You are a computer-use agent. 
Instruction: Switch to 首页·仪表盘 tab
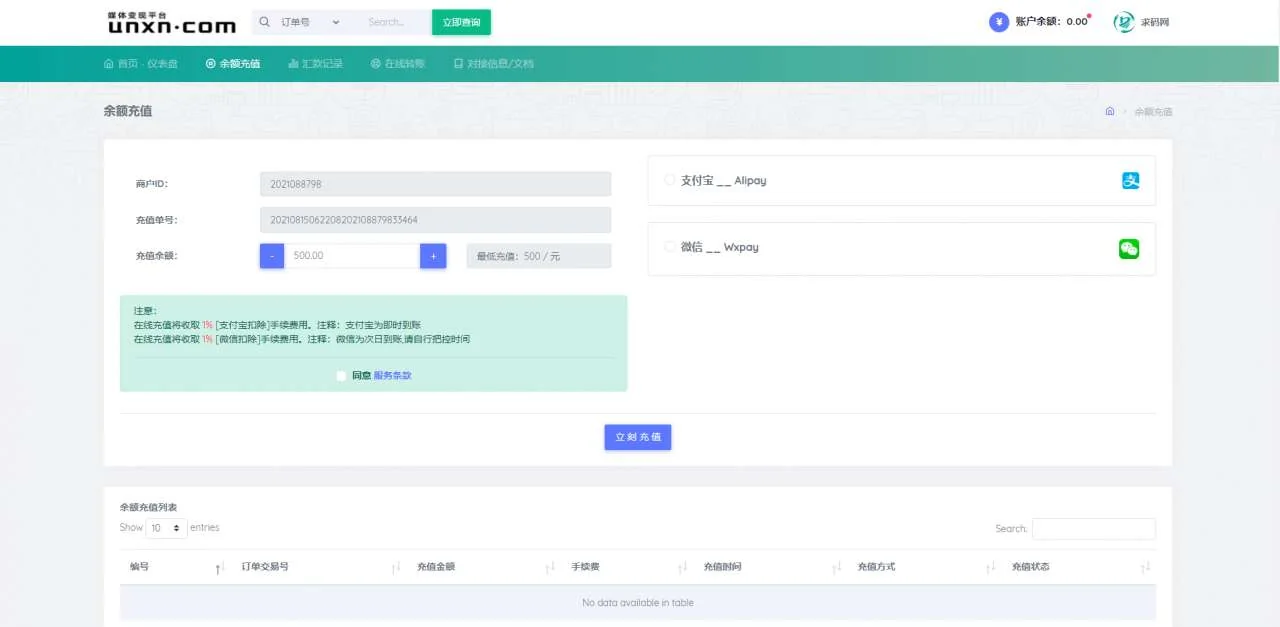pyautogui.click(x=141, y=62)
